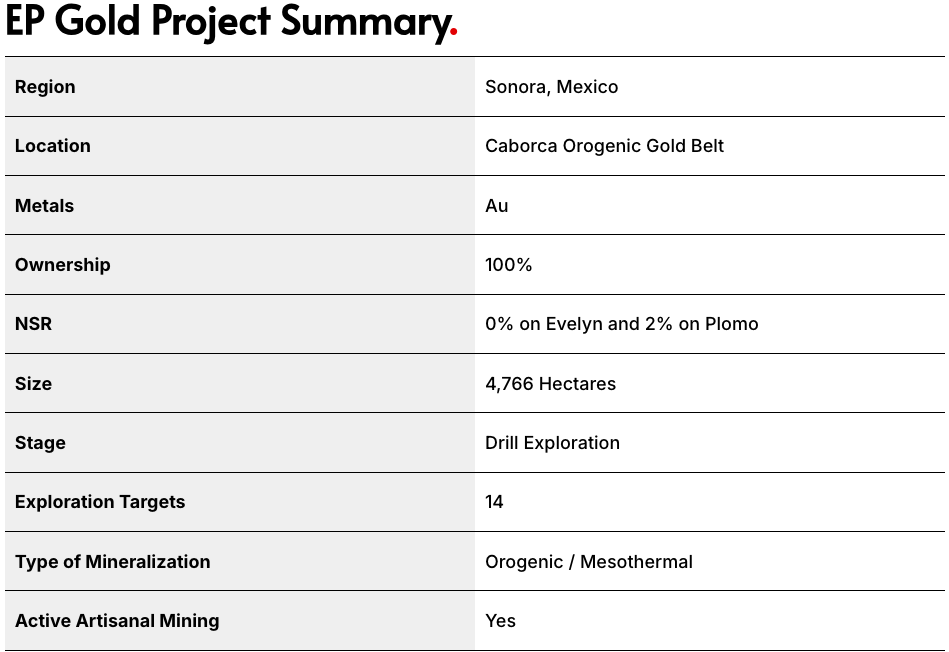Click the 100% ownership value
The image size is (949, 652).
(509, 265)
